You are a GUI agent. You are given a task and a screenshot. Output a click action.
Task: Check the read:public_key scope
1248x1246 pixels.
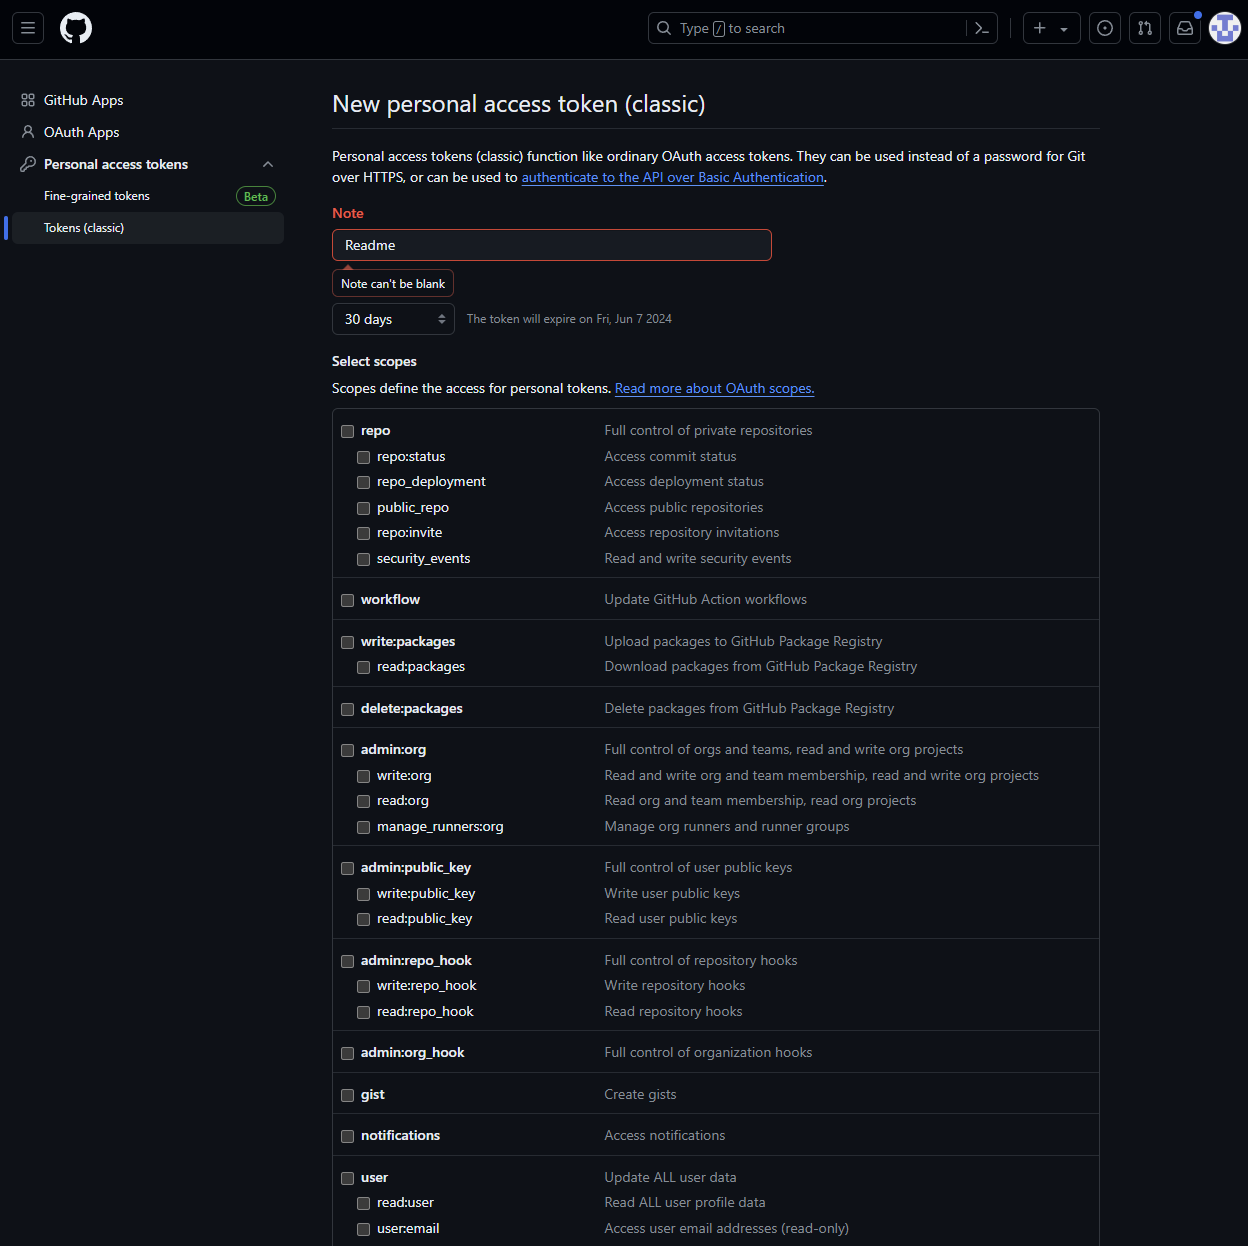pos(364,919)
